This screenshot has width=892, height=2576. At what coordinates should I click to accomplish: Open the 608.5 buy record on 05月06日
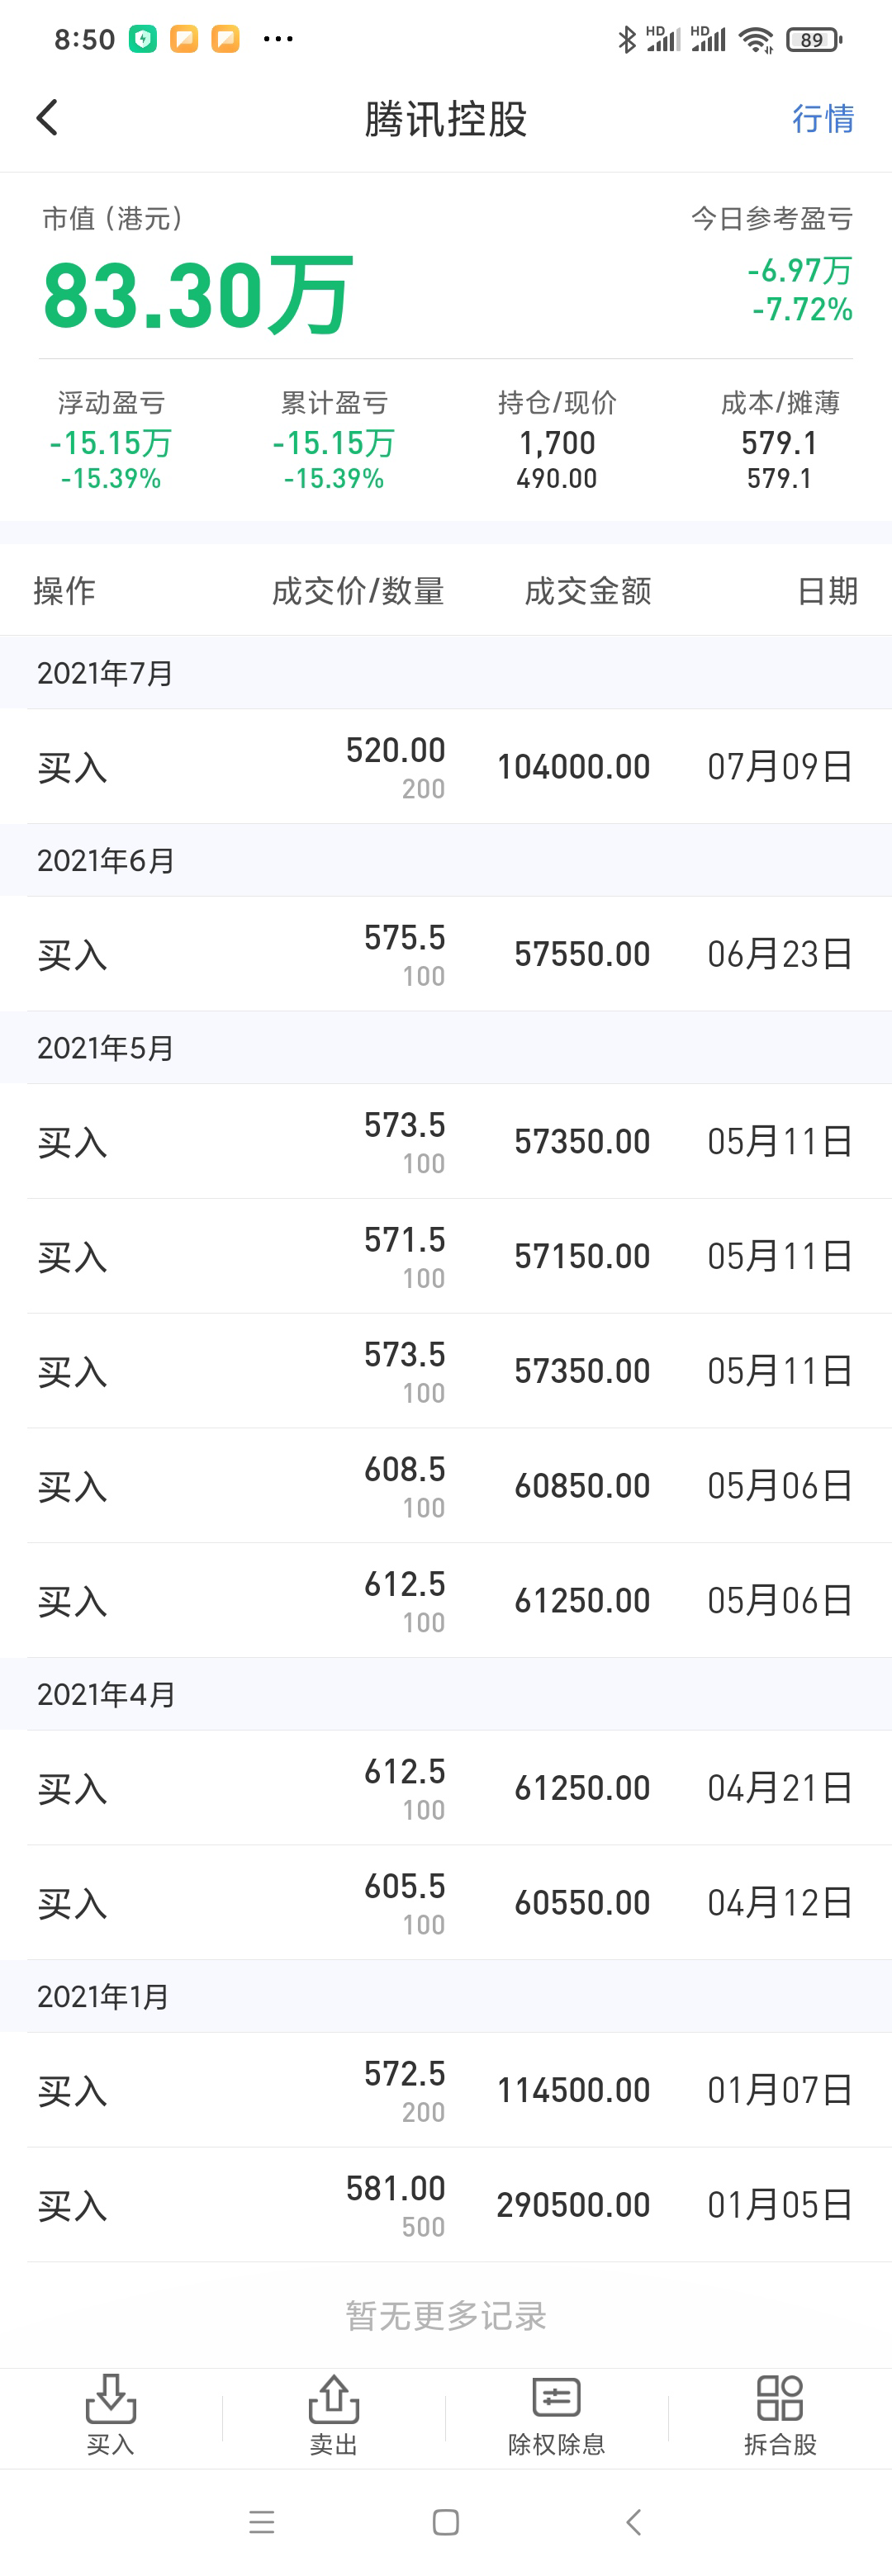click(x=446, y=1486)
